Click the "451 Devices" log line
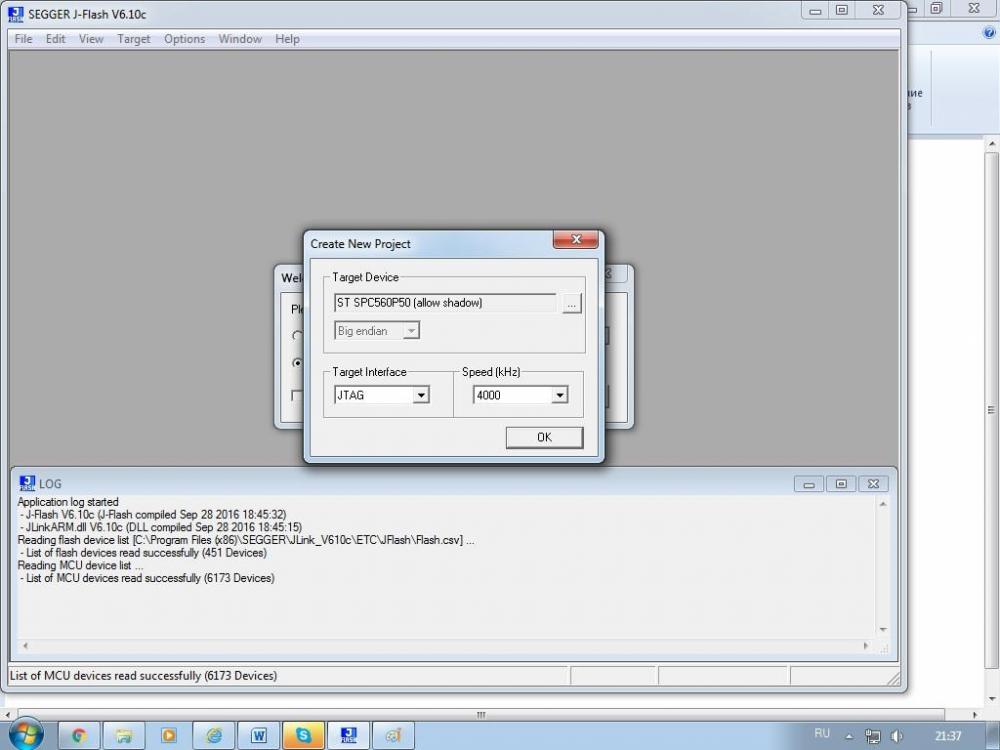The width and height of the screenshot is (1000, 750). click(x=143, y=553)
